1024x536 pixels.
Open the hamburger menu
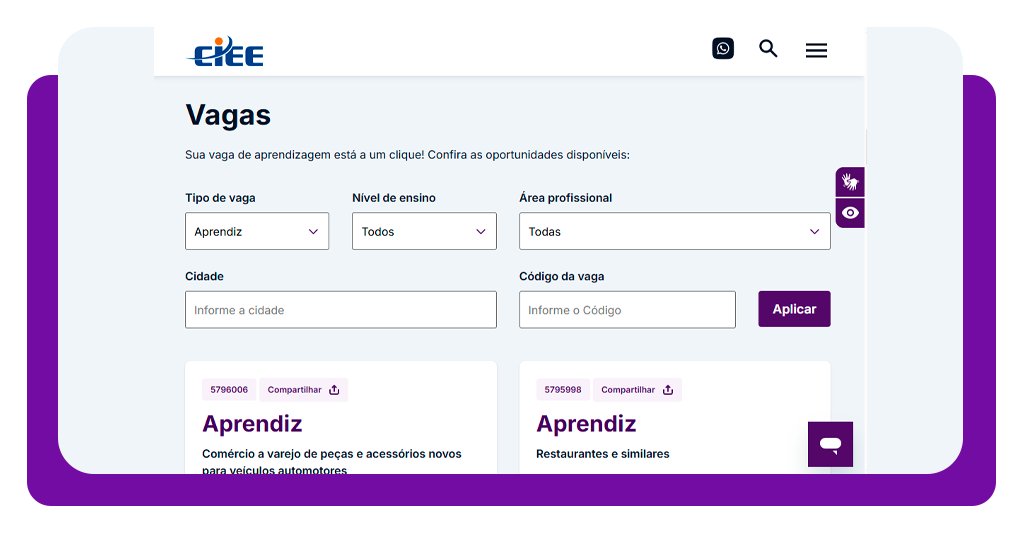point(816,50)
